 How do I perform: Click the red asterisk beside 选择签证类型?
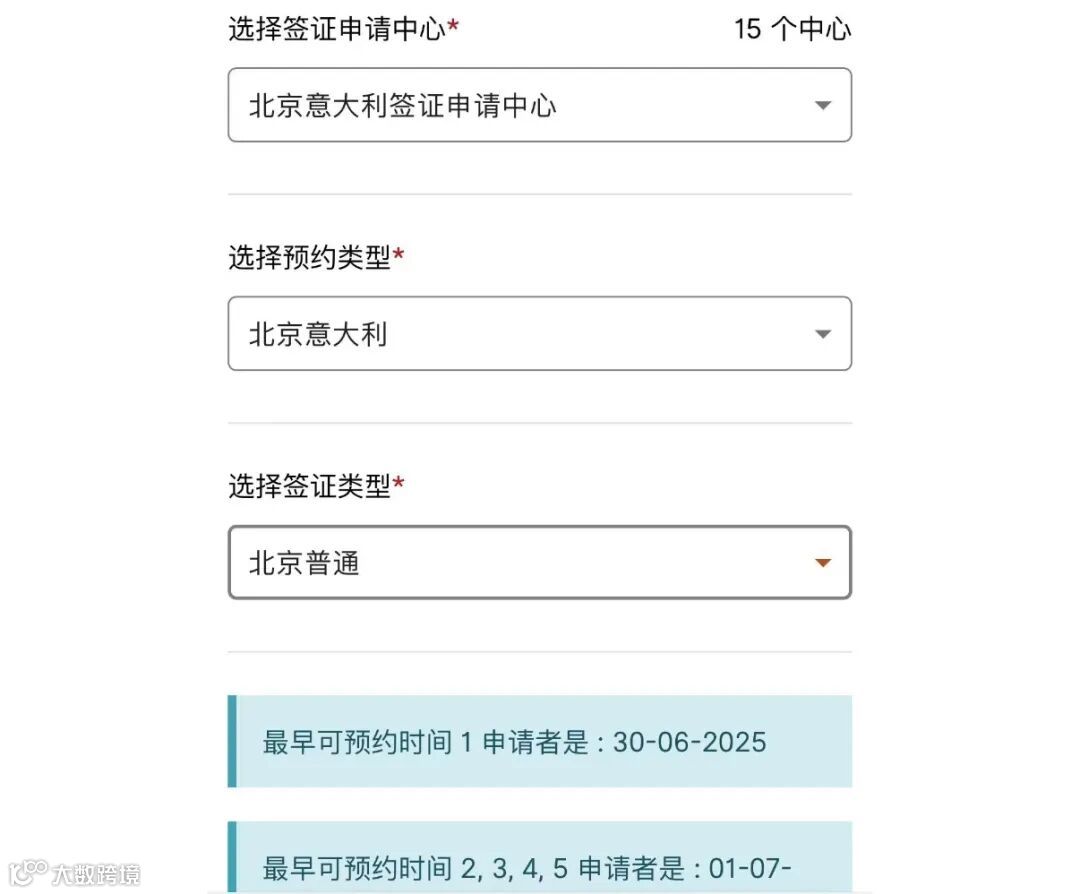(x=398, y=483)
